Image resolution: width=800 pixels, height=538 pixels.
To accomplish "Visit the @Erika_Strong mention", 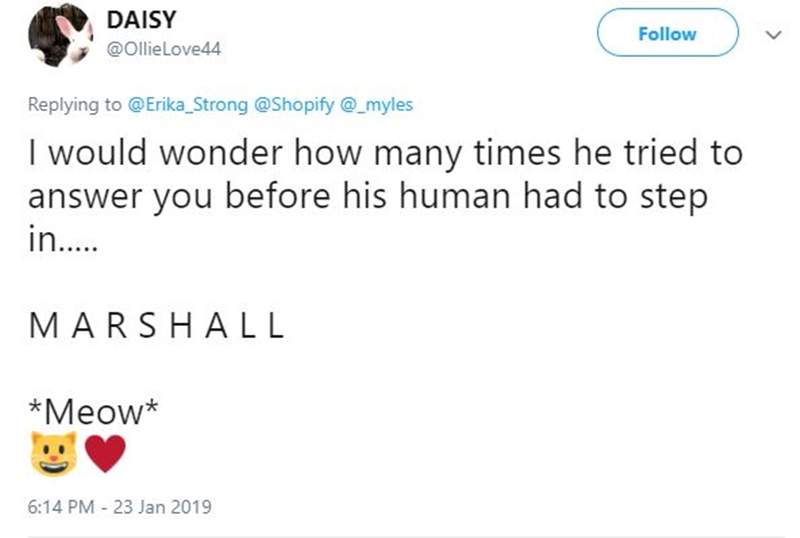I will coord(189,103).
